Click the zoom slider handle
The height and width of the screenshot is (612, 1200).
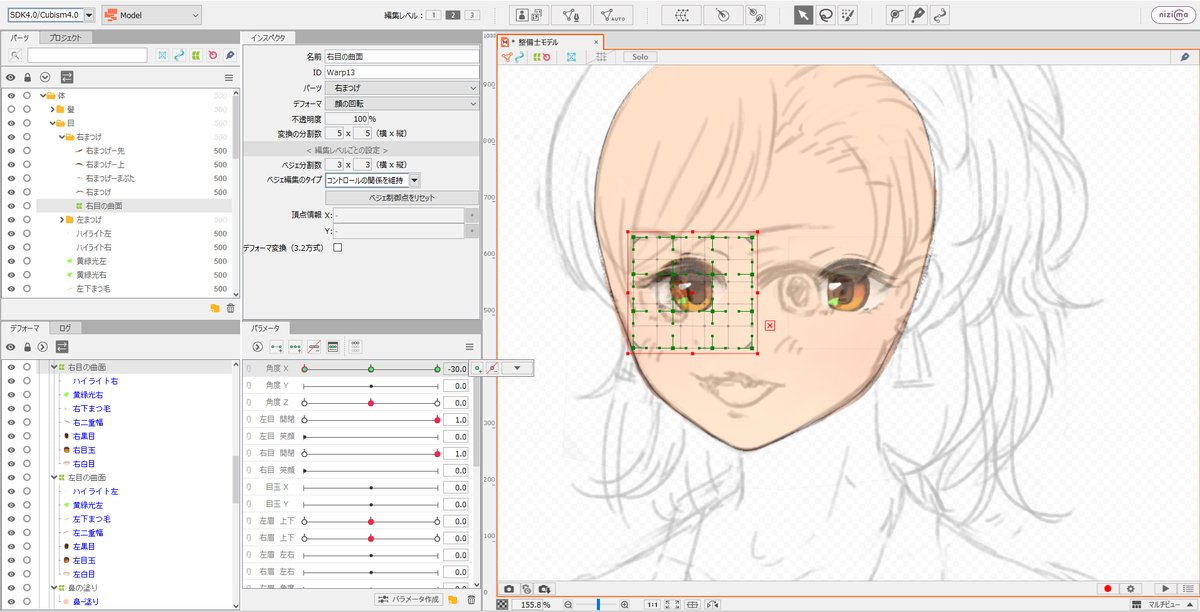[x=599, y=605]
